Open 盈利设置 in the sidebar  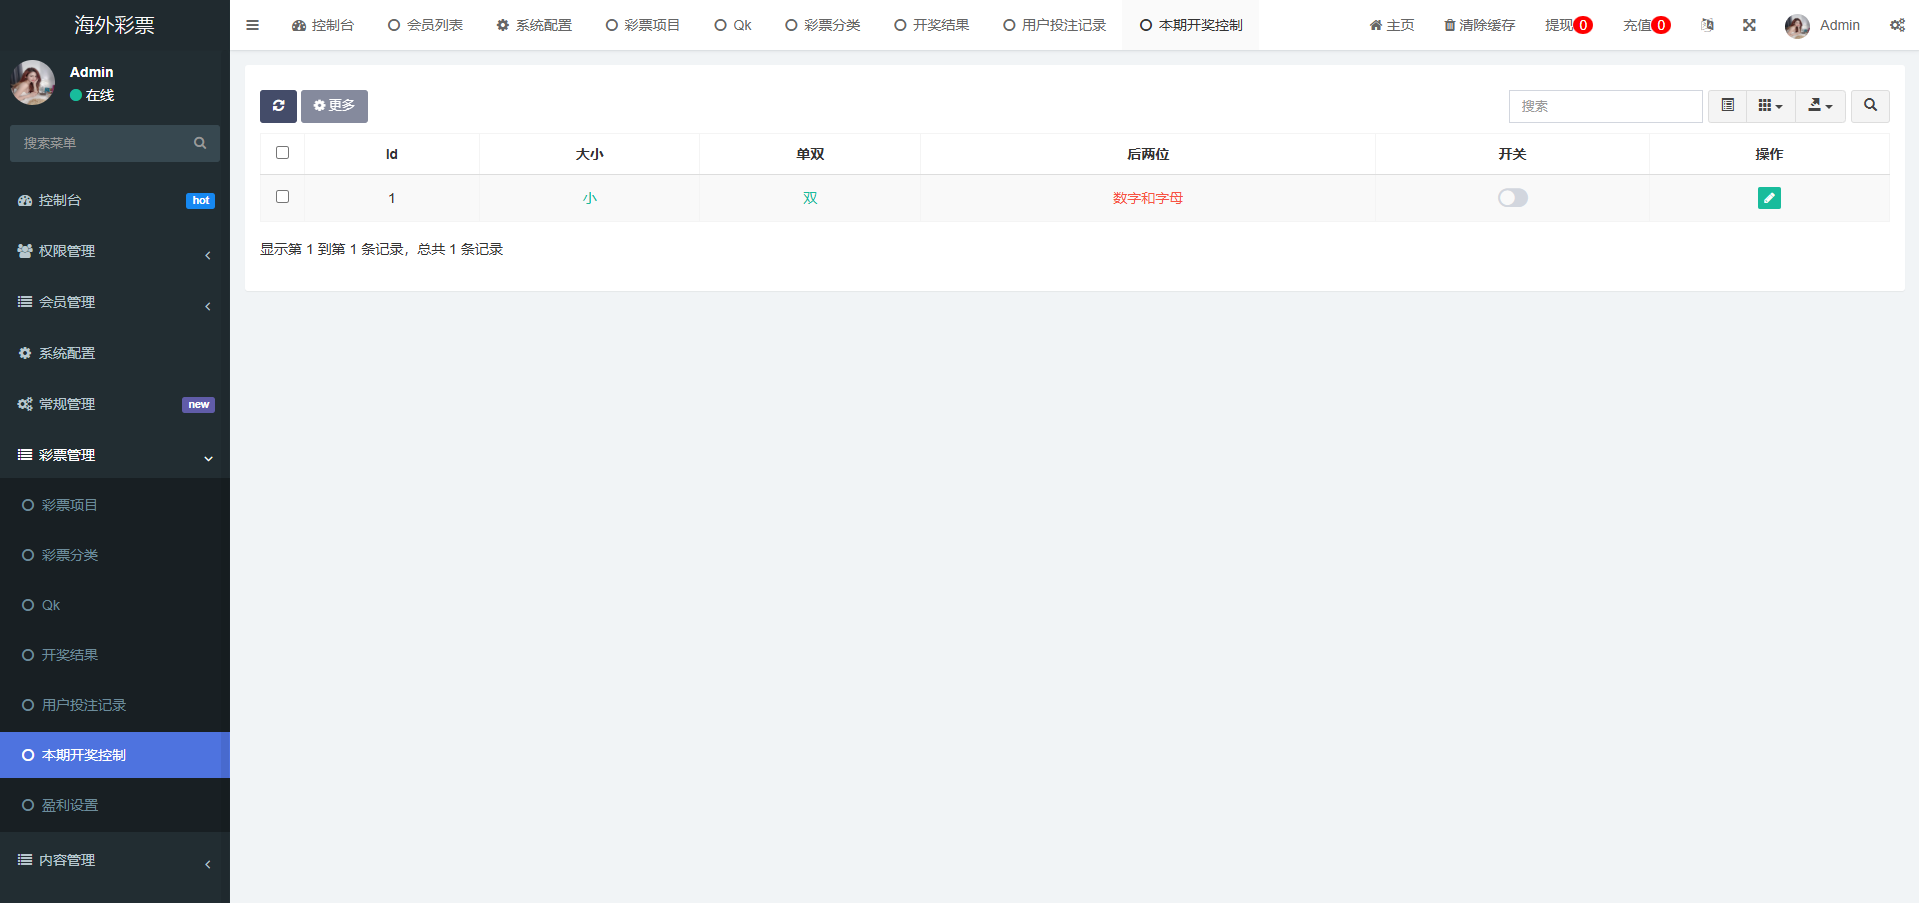pyautogui.click(x=70, y=805)
